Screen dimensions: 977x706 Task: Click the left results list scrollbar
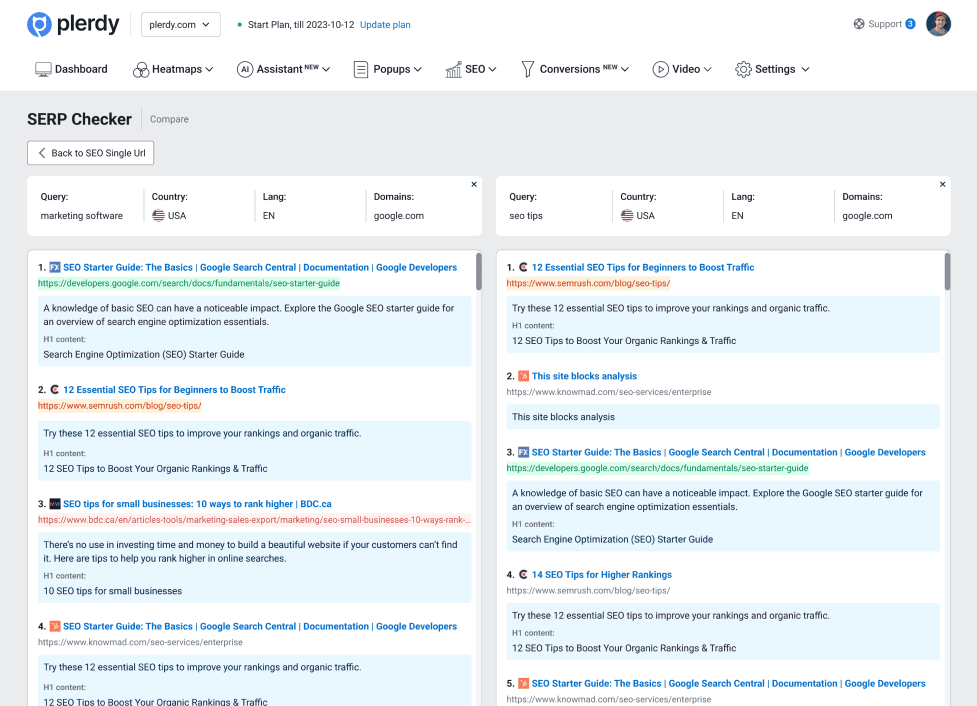point(478,272)
